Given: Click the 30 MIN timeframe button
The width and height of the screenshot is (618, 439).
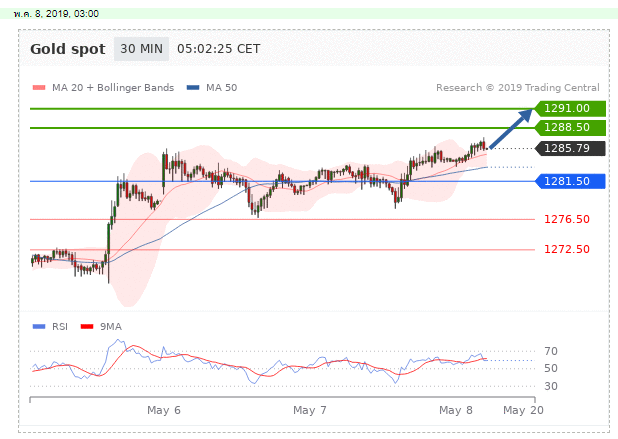Looking at the screenshot, I should [141, 49].
